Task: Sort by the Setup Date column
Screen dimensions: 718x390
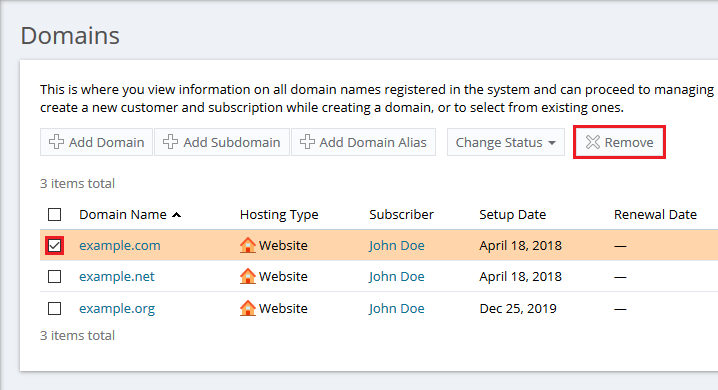Action: 512,215
